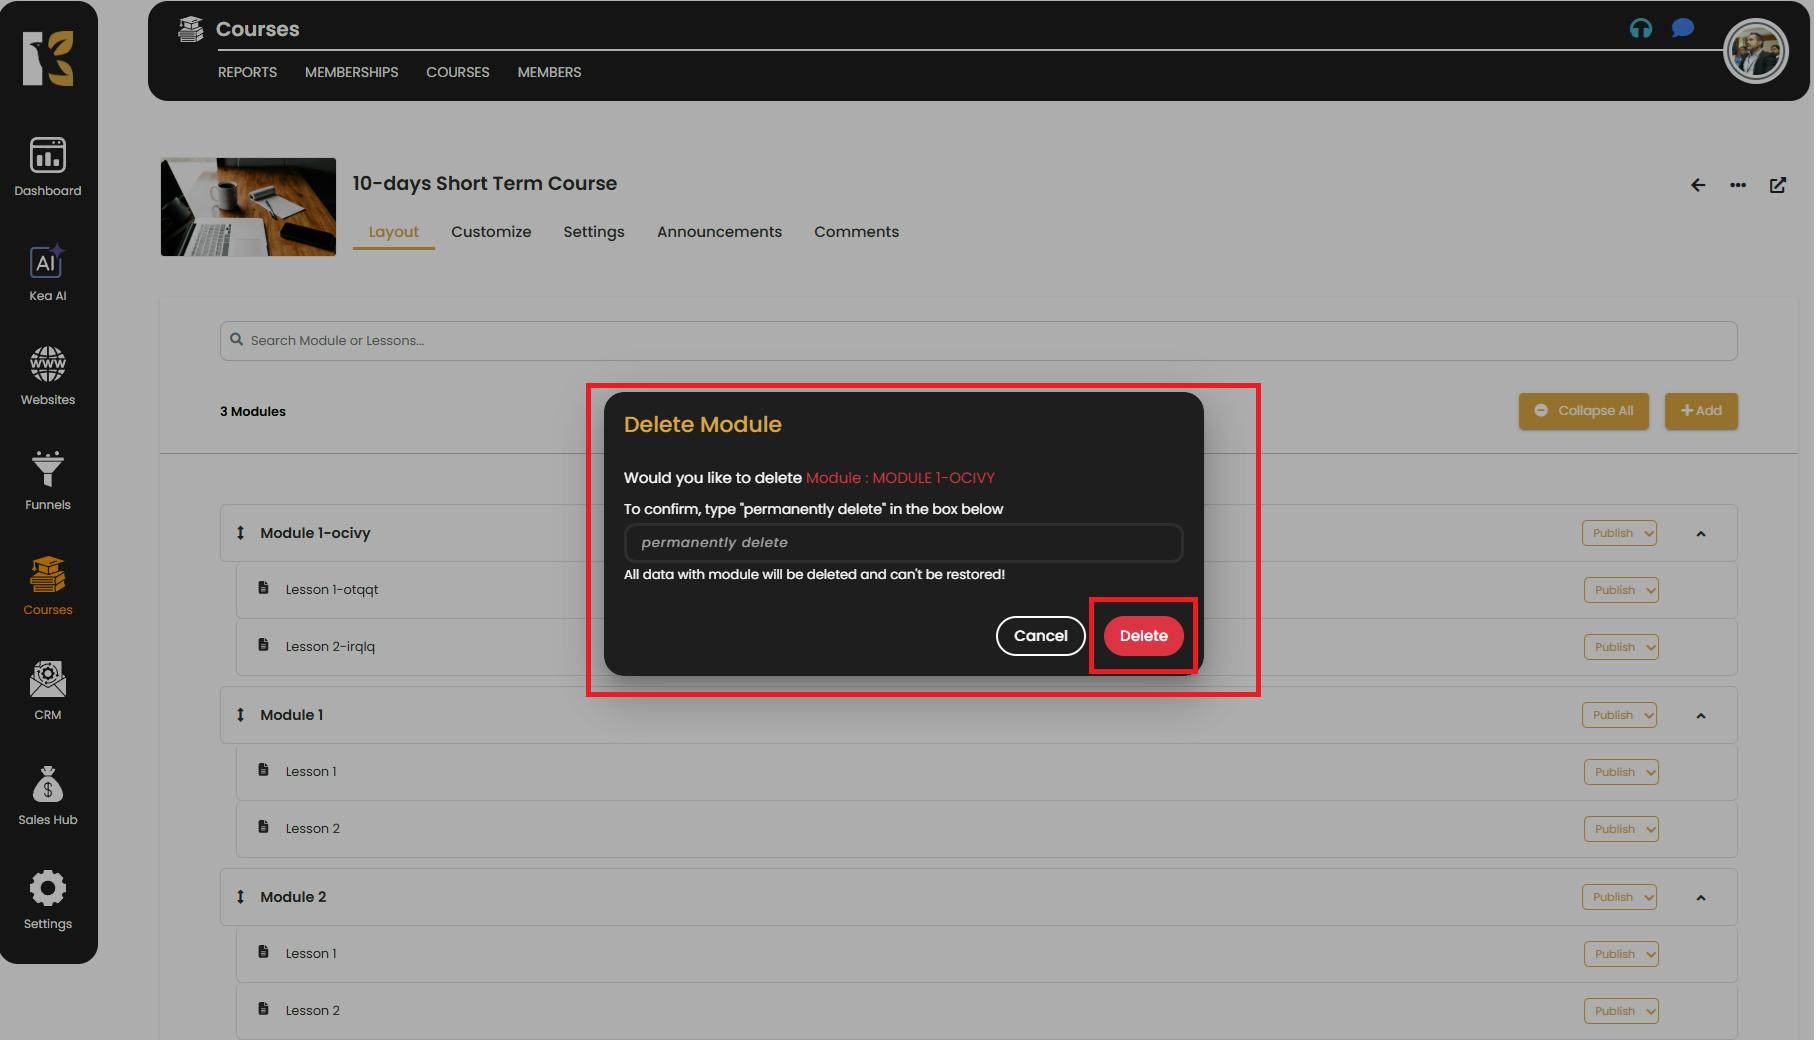Open the Websites globe icon
The image size is (1817, 1040).
tap(47, 365)
